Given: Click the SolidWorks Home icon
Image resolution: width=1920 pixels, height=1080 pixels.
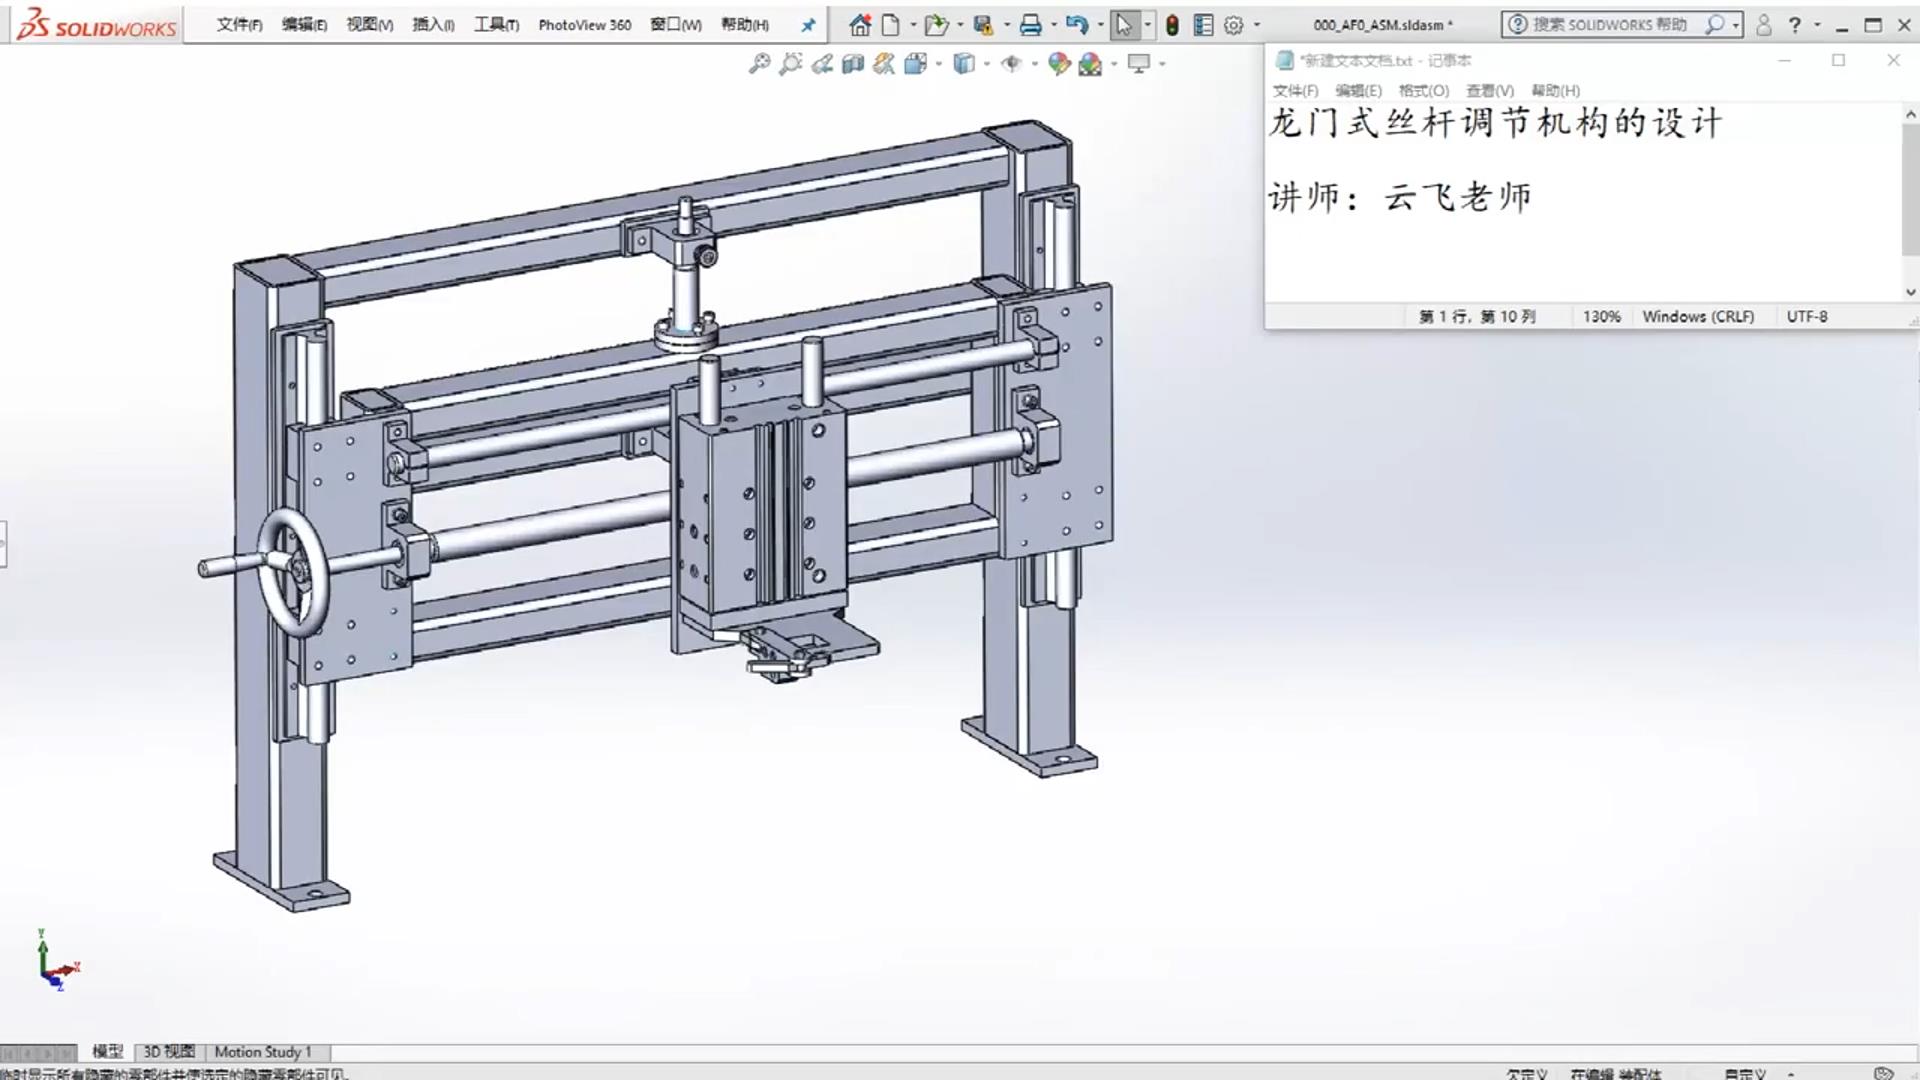Looking at the screenshot, I should point(860,25).
